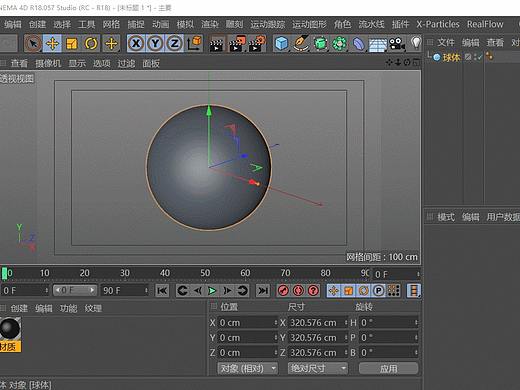Select the live selection arrow tool
The width and height of the screenshot is (520, 390).
click(33, 43)
